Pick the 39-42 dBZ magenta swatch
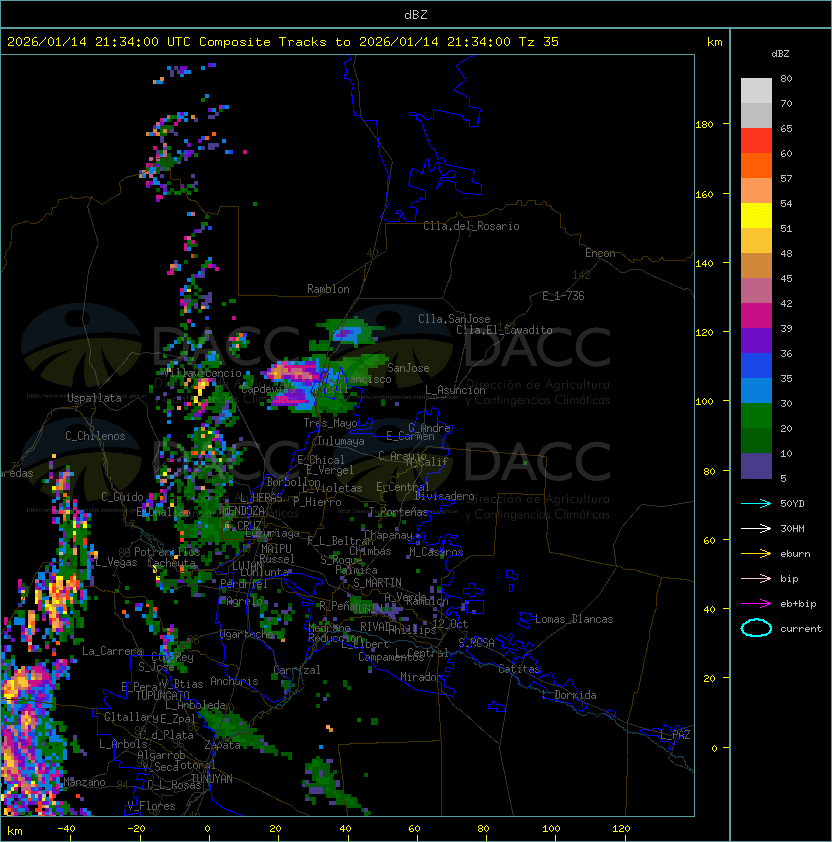Viewport: 832px width, 842px height. click(756, 316)
